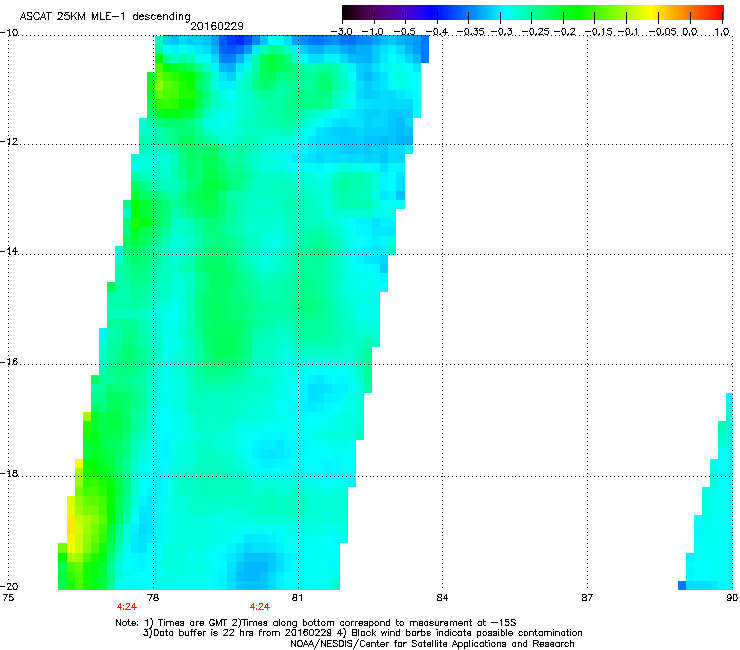Click the -3.0 colorbar label
740x650 pixels.
(341, 32)
